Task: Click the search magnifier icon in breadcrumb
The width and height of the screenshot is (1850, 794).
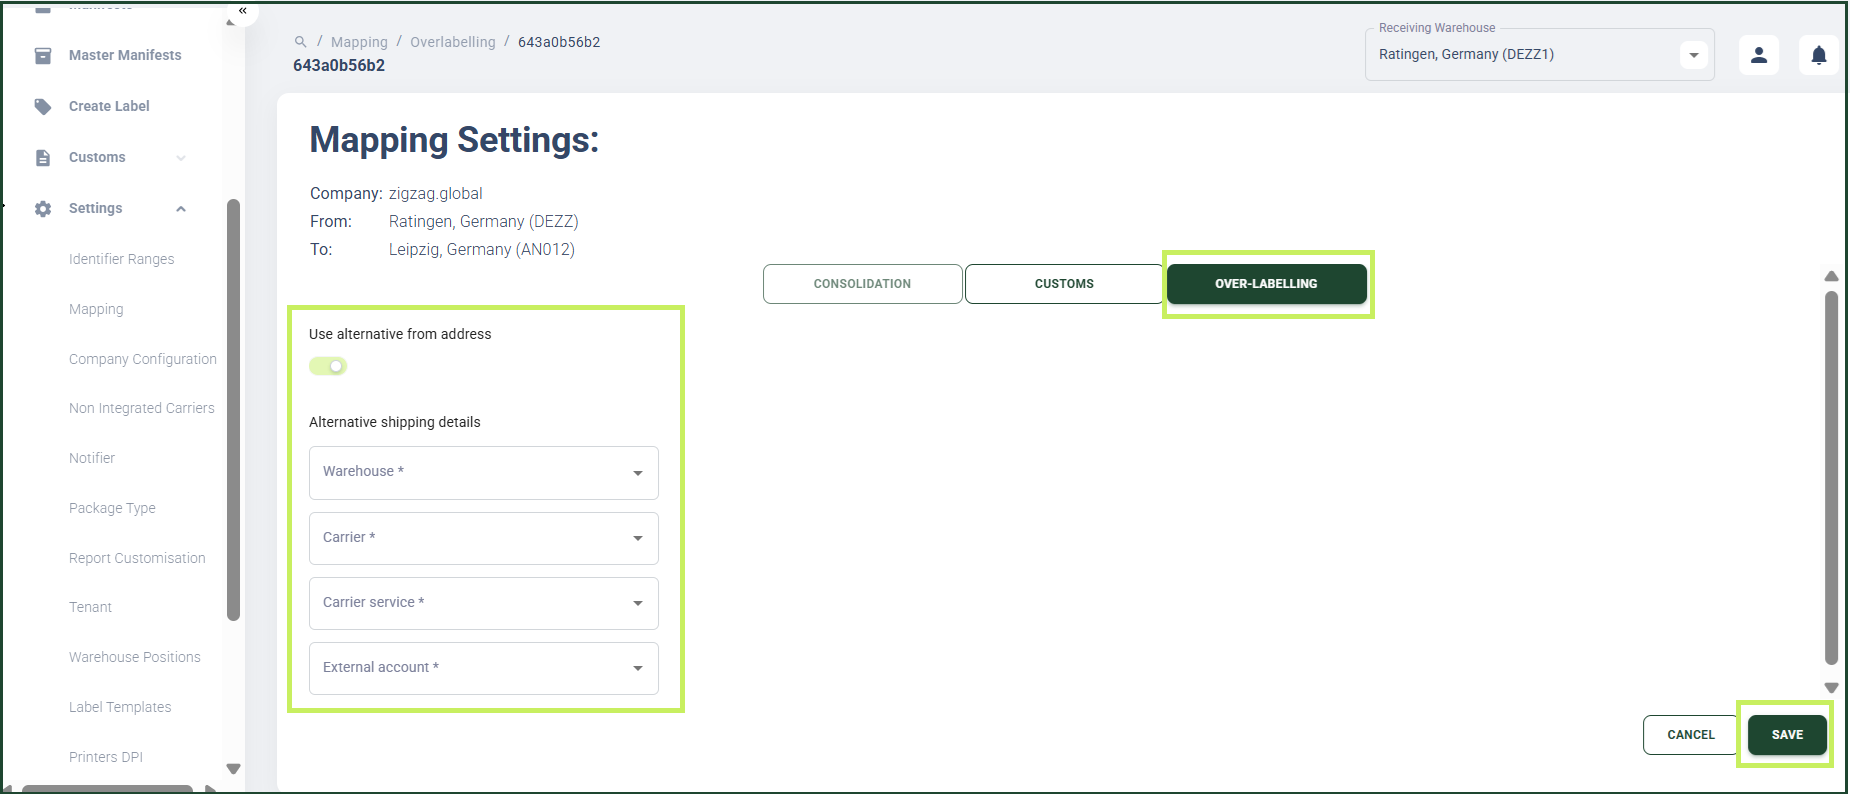Action: tap(300, 42)
